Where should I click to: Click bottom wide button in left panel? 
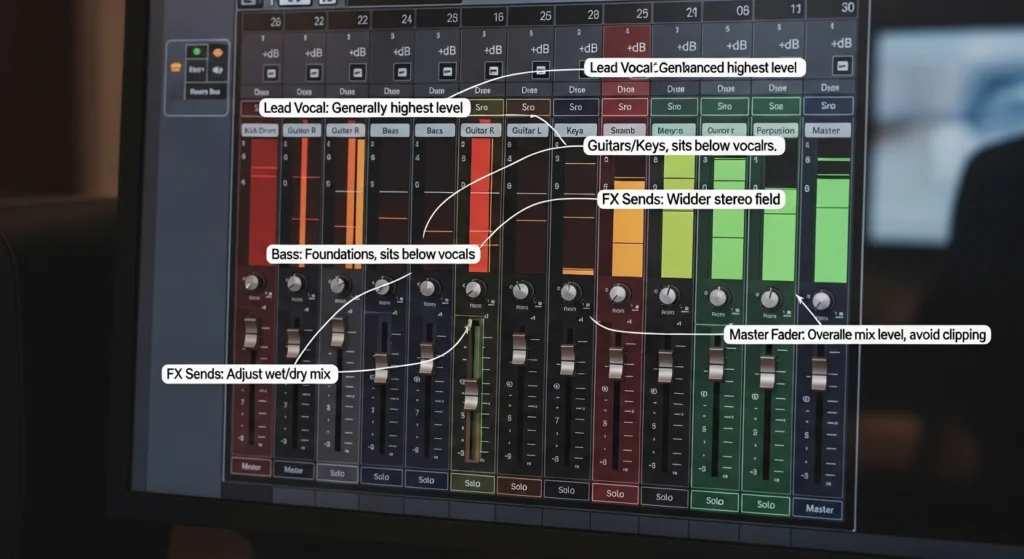tap(204, 92)
